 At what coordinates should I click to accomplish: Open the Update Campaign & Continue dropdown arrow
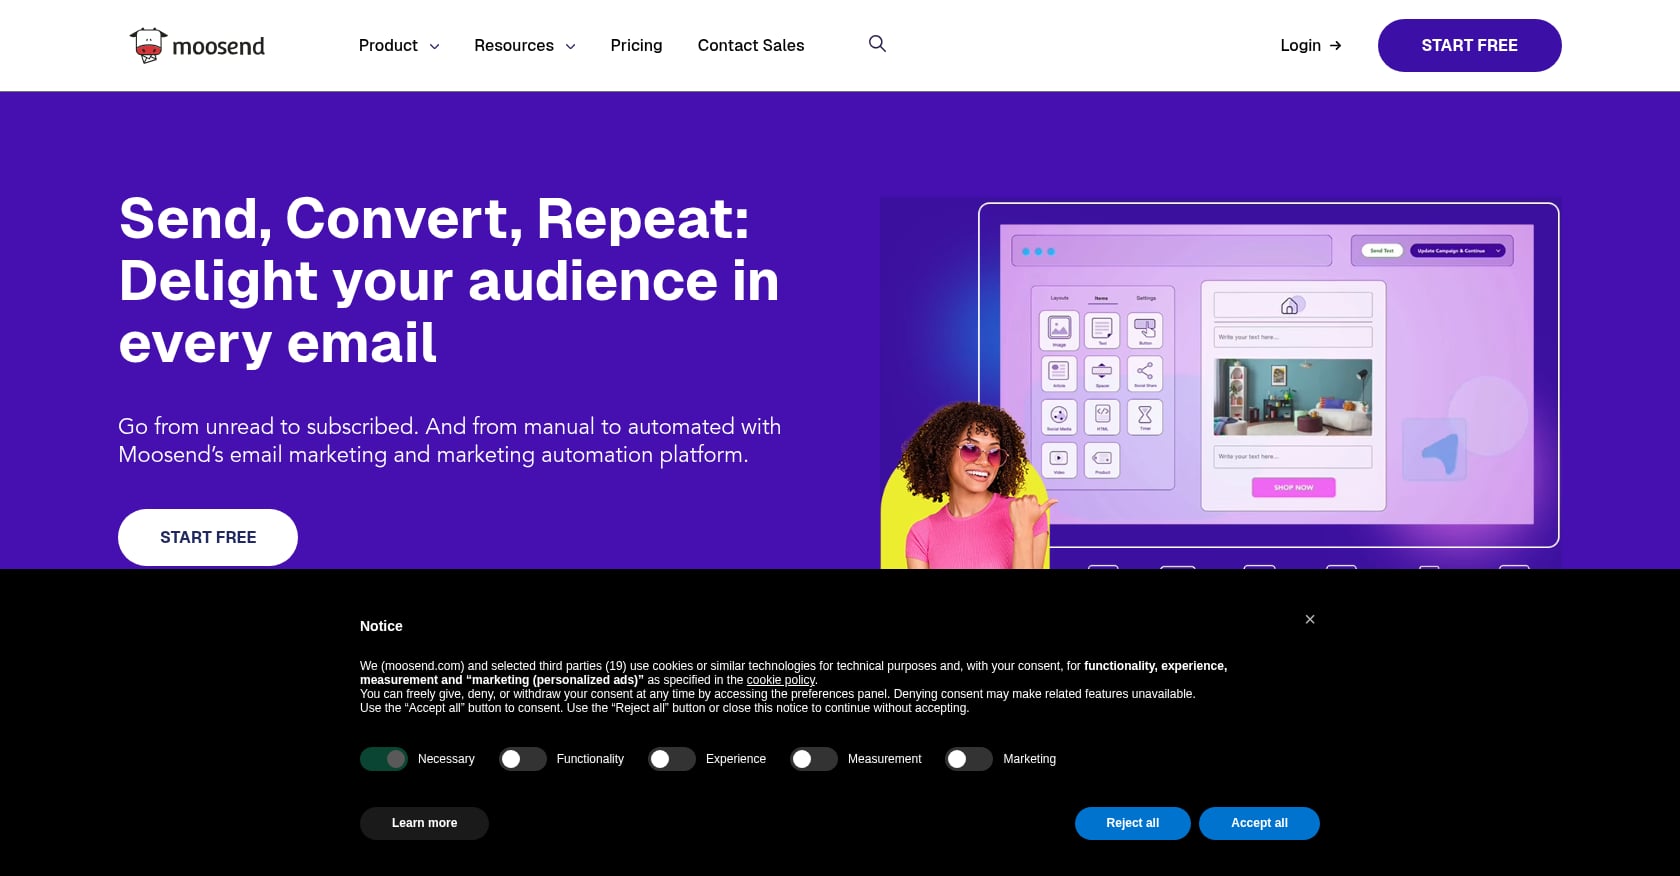(1498, 251)
